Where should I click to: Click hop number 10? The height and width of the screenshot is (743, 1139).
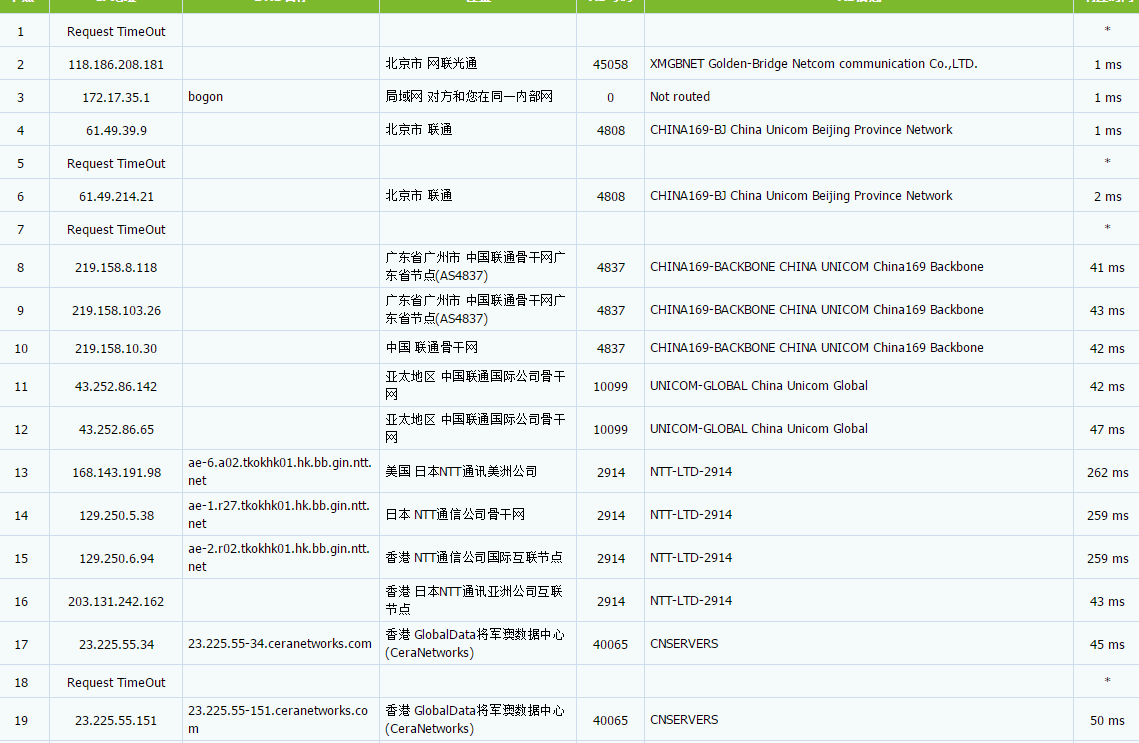(x=21, y=349)
